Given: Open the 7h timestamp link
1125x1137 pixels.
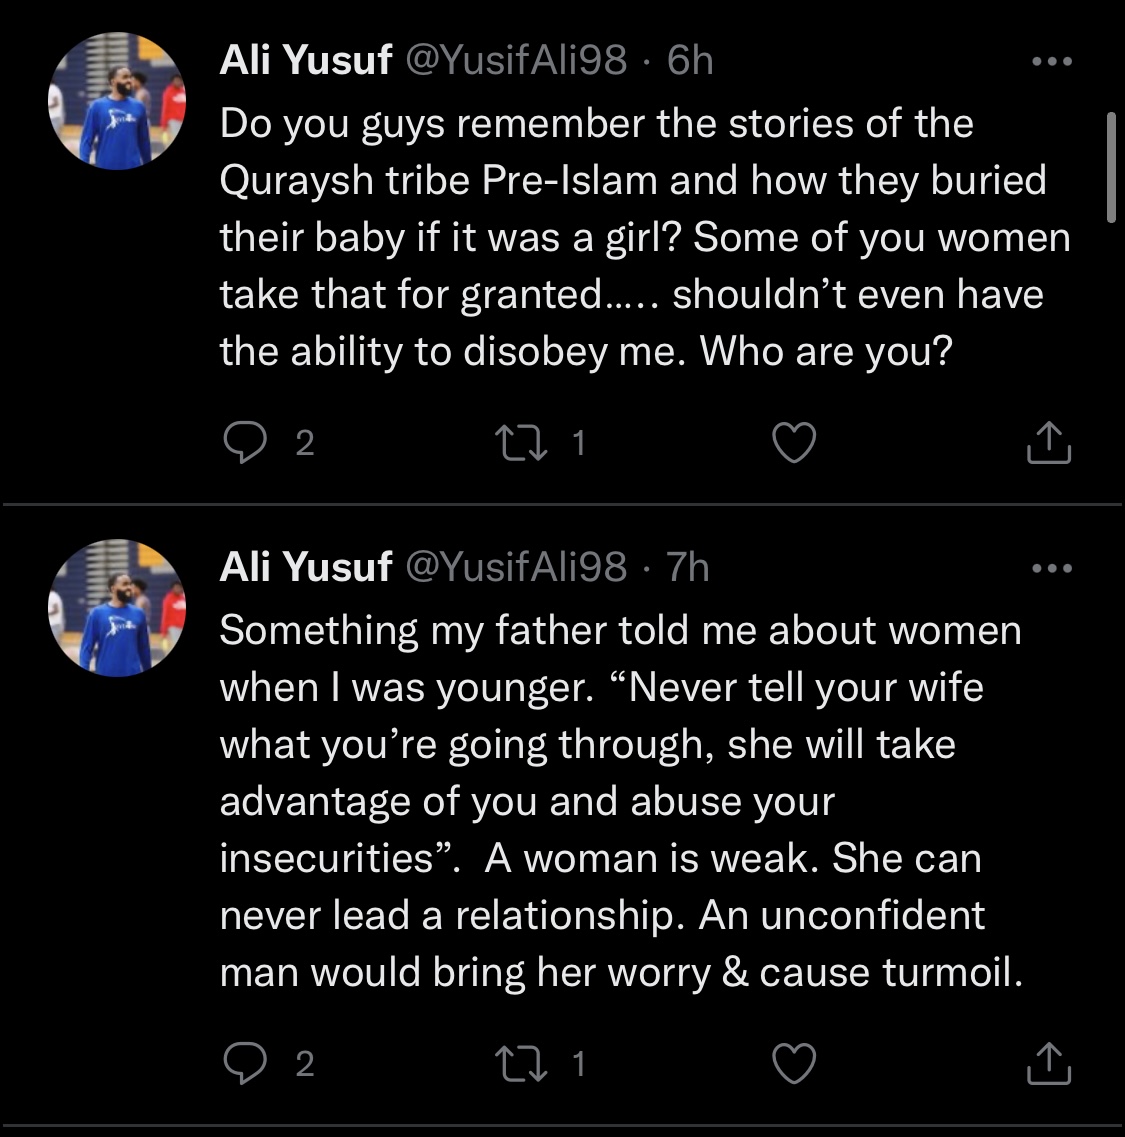Looking at the screenshot, I should pyautogui.click(x=688, y=568).
